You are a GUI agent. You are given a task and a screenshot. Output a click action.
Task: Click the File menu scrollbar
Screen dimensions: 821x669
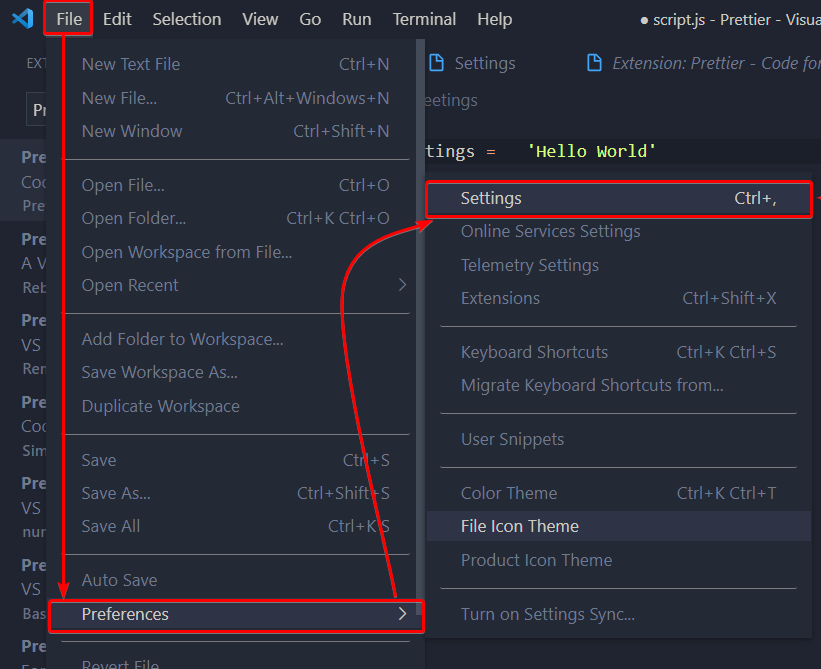coord(420,327)
